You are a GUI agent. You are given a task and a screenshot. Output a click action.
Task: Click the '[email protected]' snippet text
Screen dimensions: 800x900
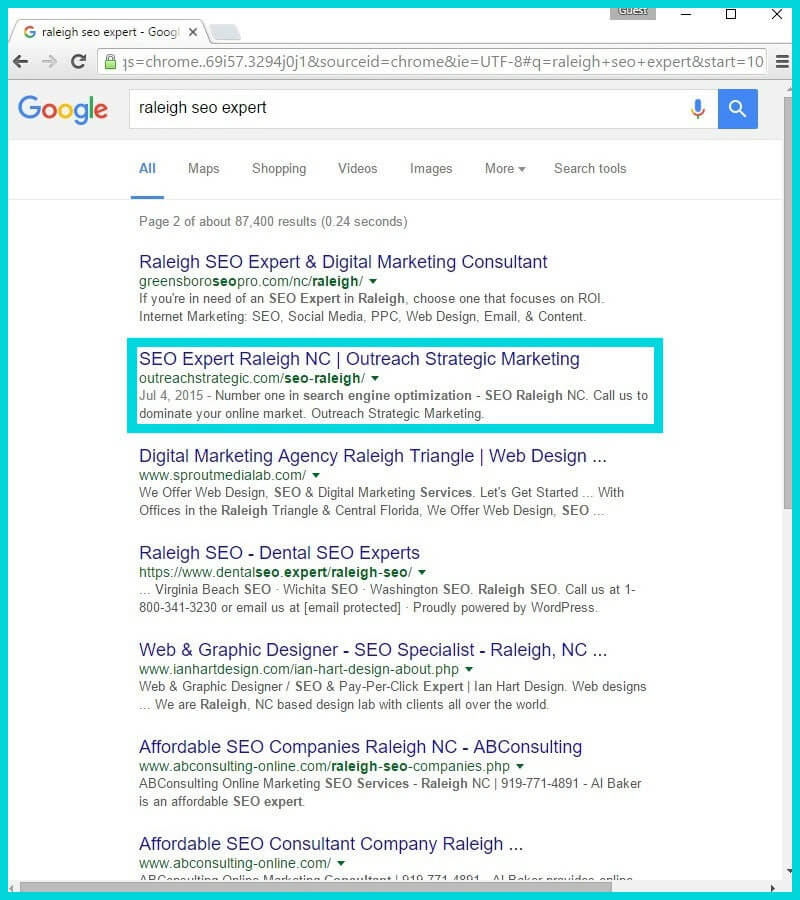tap(352, 607)
